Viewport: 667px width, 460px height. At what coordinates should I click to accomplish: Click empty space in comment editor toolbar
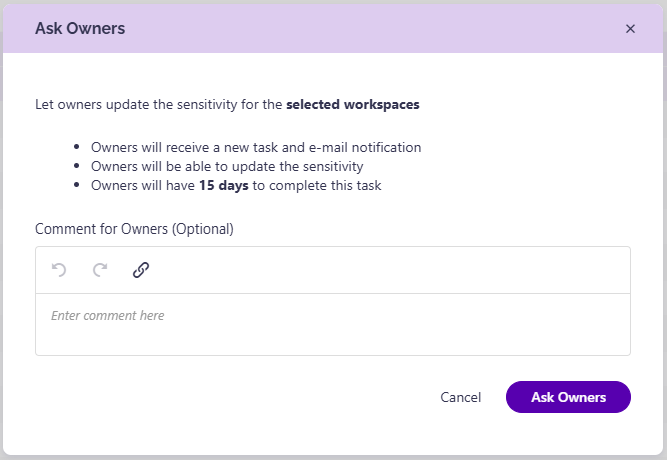(383, 270)
